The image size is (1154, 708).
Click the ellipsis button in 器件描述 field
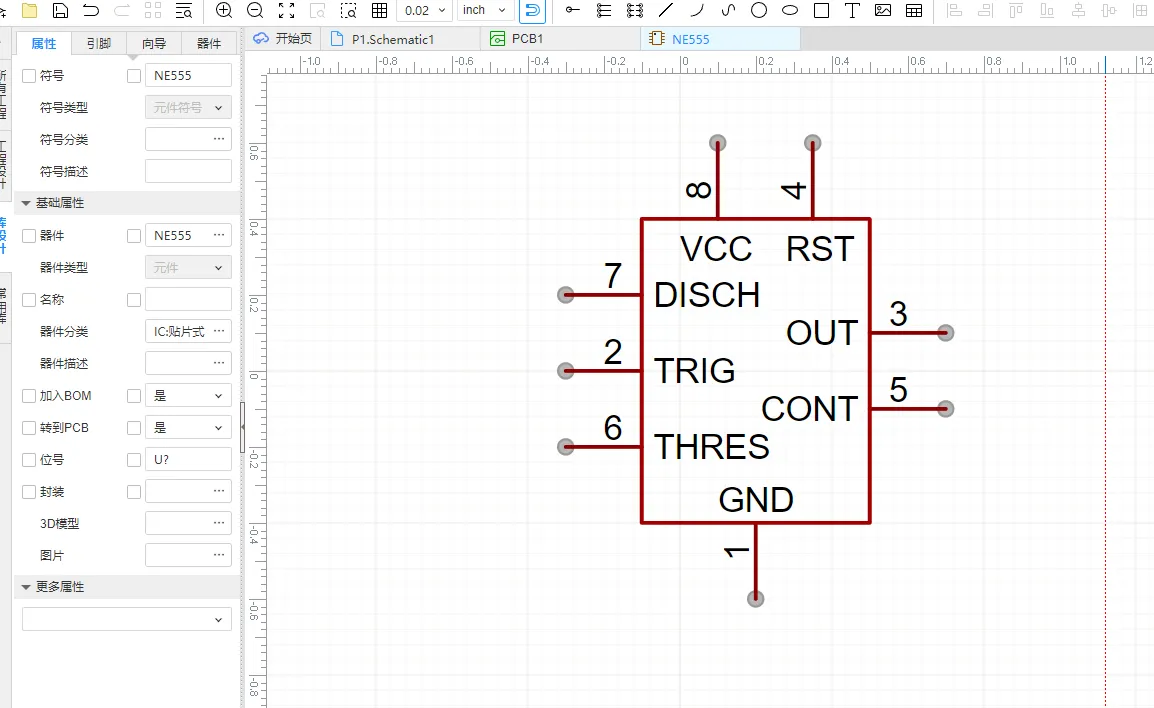219,364
